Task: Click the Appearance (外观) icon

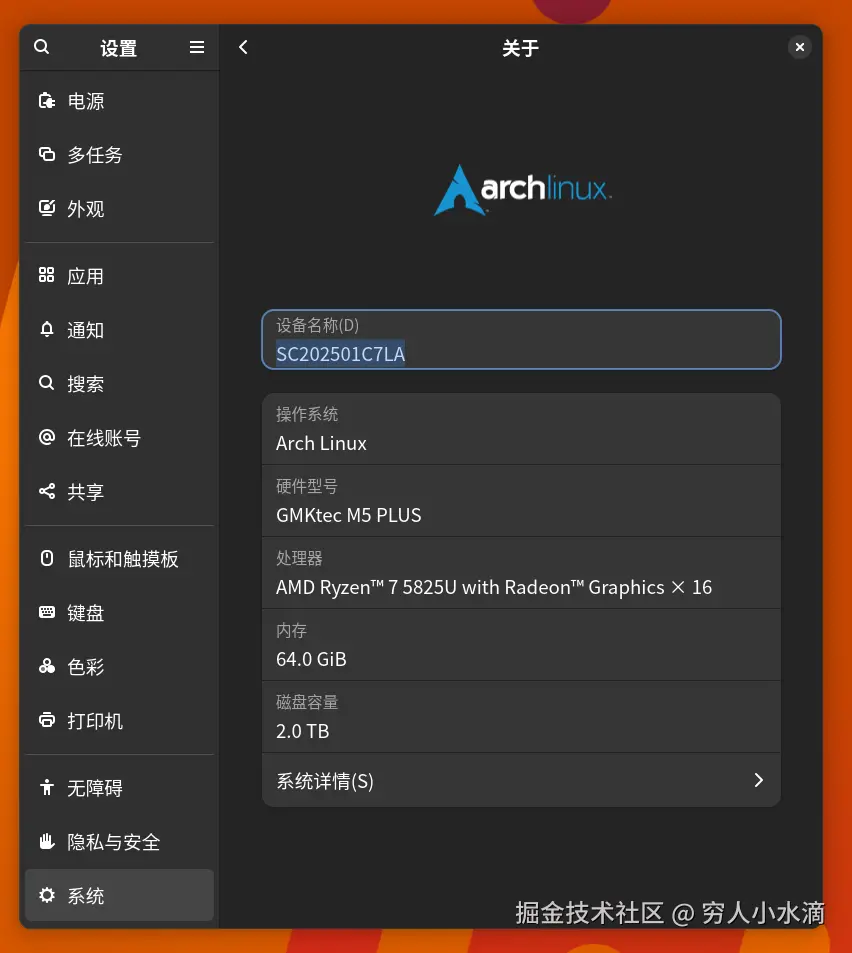Action: [47, 208]
